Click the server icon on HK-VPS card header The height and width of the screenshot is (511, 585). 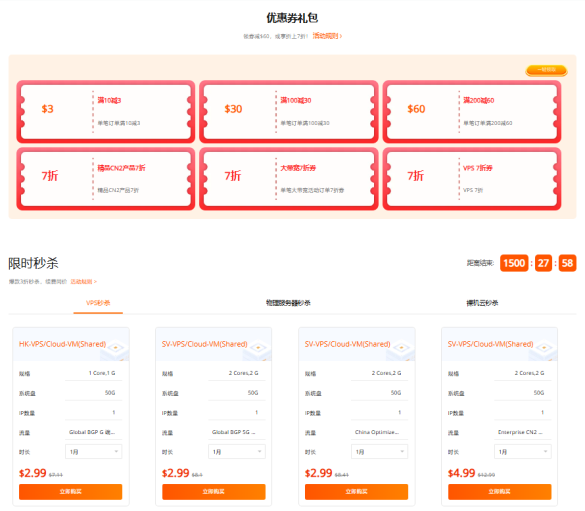116,350
